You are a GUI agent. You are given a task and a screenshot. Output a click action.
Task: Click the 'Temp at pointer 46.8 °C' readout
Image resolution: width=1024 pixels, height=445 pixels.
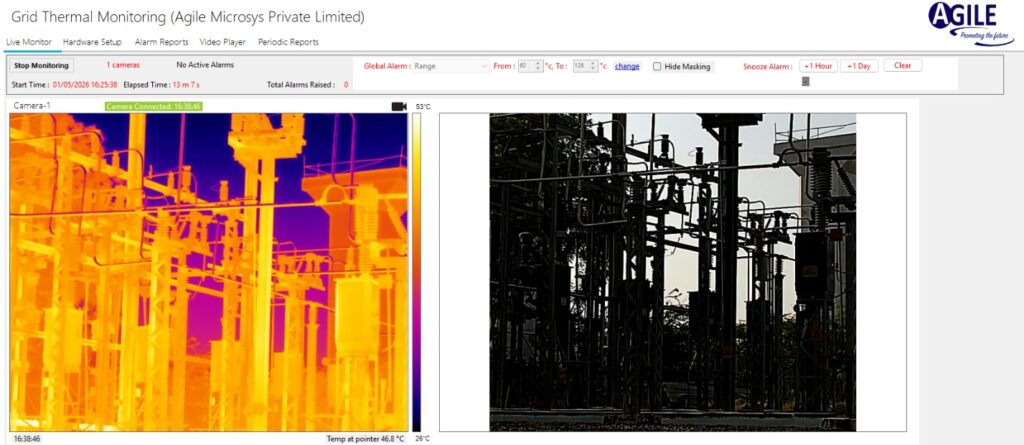point(366,439)
